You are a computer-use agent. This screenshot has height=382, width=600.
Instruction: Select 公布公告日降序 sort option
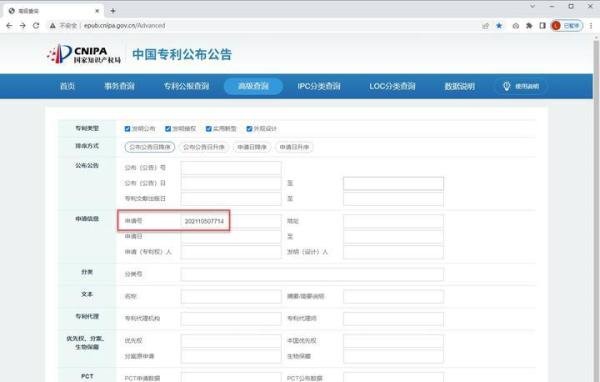(150, 147)
